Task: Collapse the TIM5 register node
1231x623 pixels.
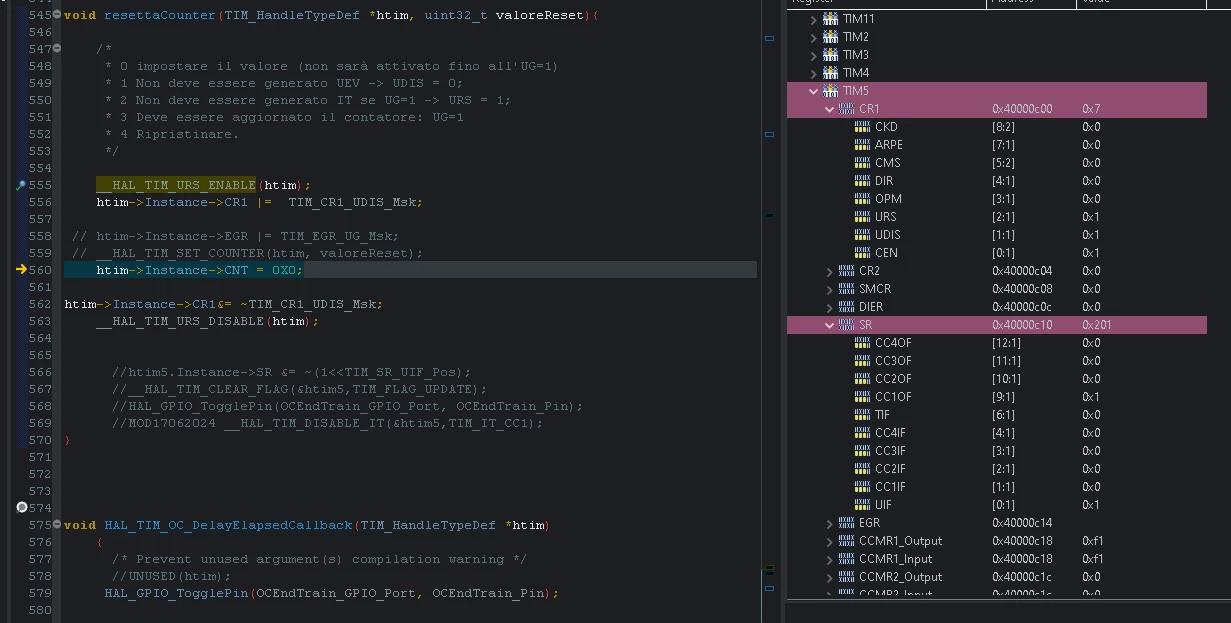Action: [x=813, y=91]
